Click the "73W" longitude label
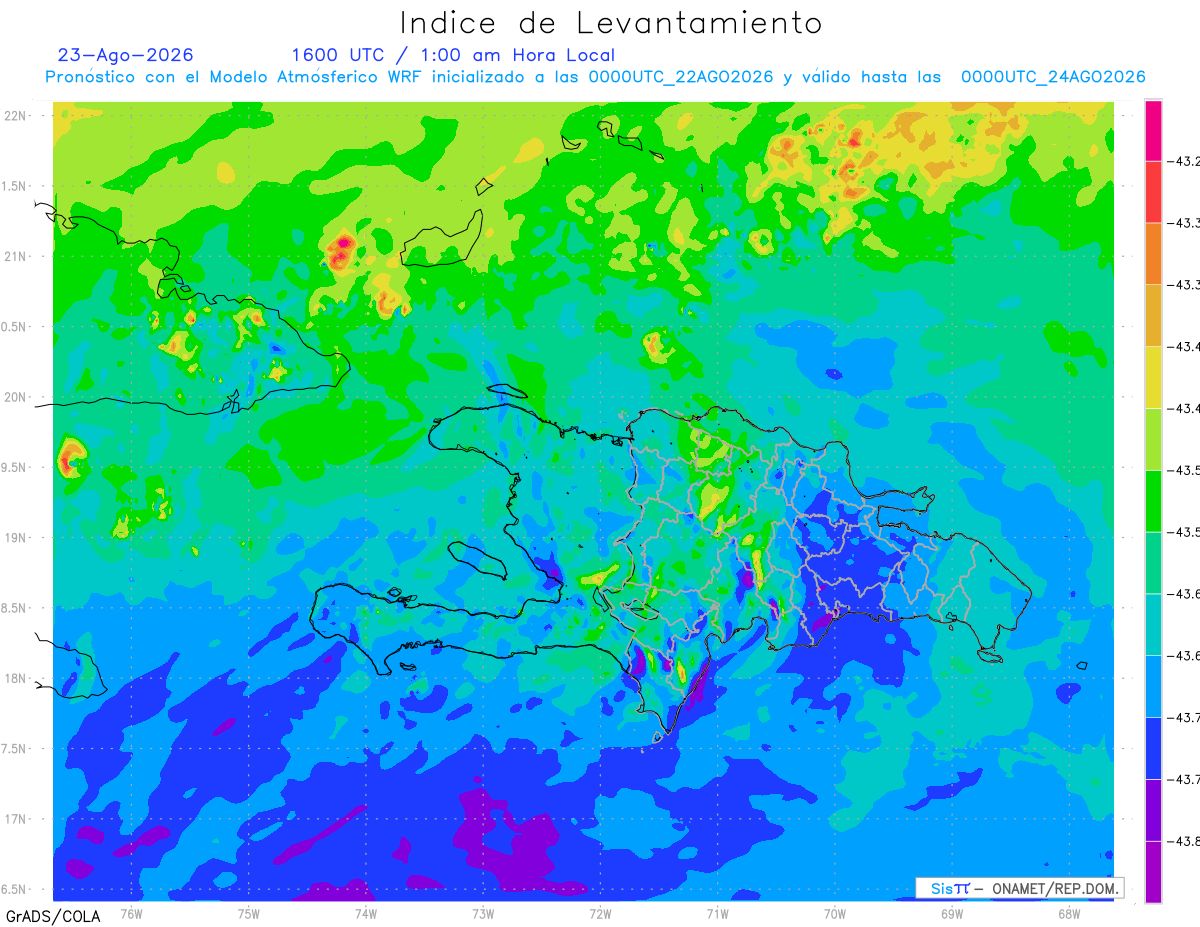The image size is (1200, 927). 483,913
